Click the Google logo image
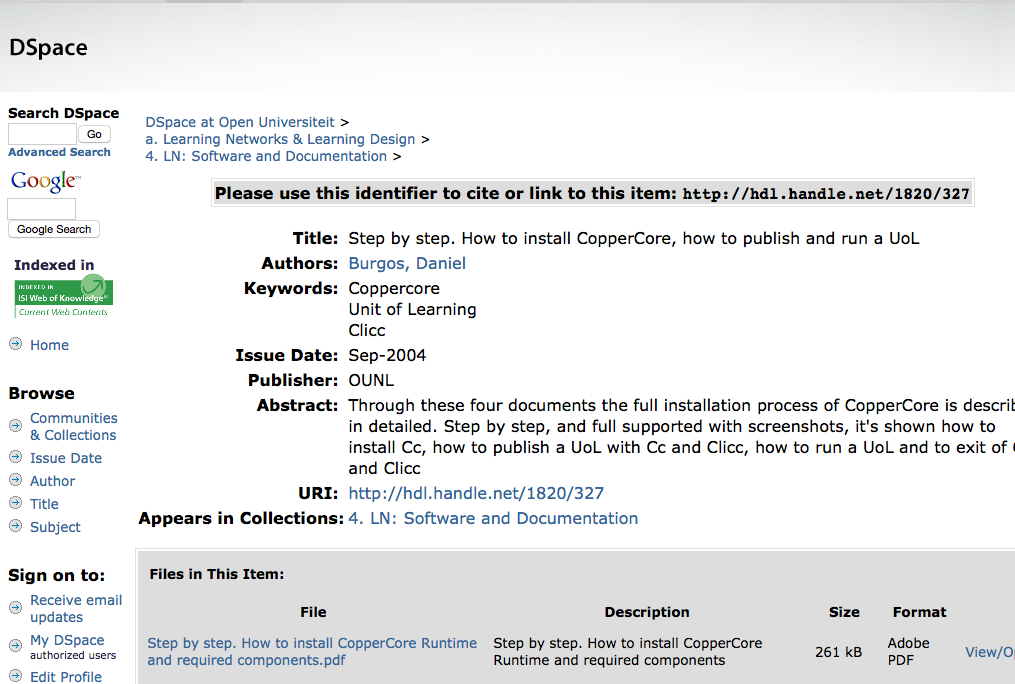Viewport: 1015px width, 684px height. [x=45, y=181]
